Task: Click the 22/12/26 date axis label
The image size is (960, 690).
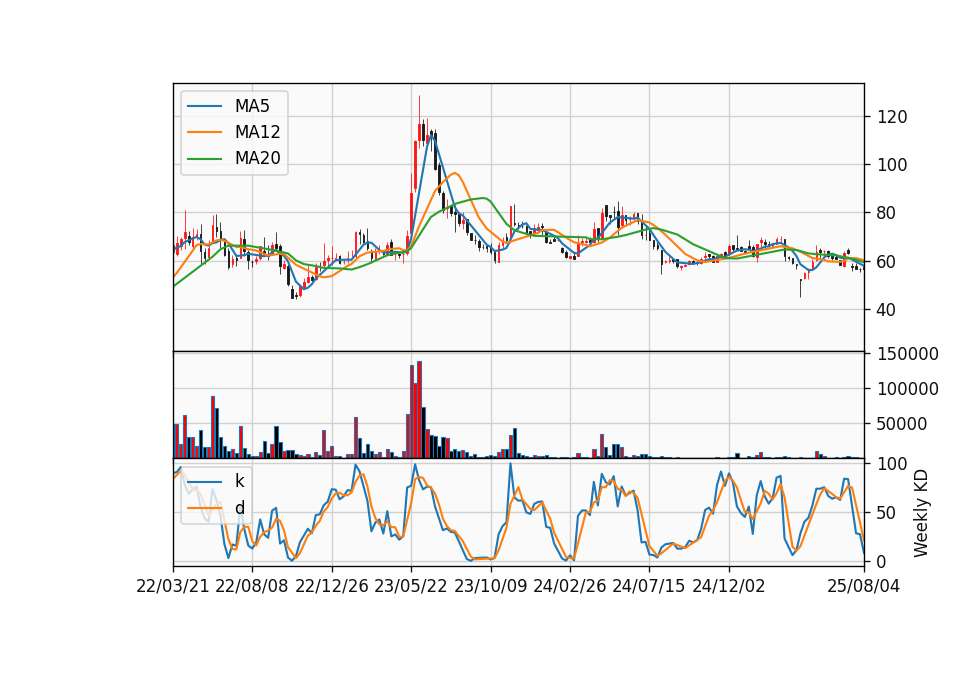Action: [332, 586]
